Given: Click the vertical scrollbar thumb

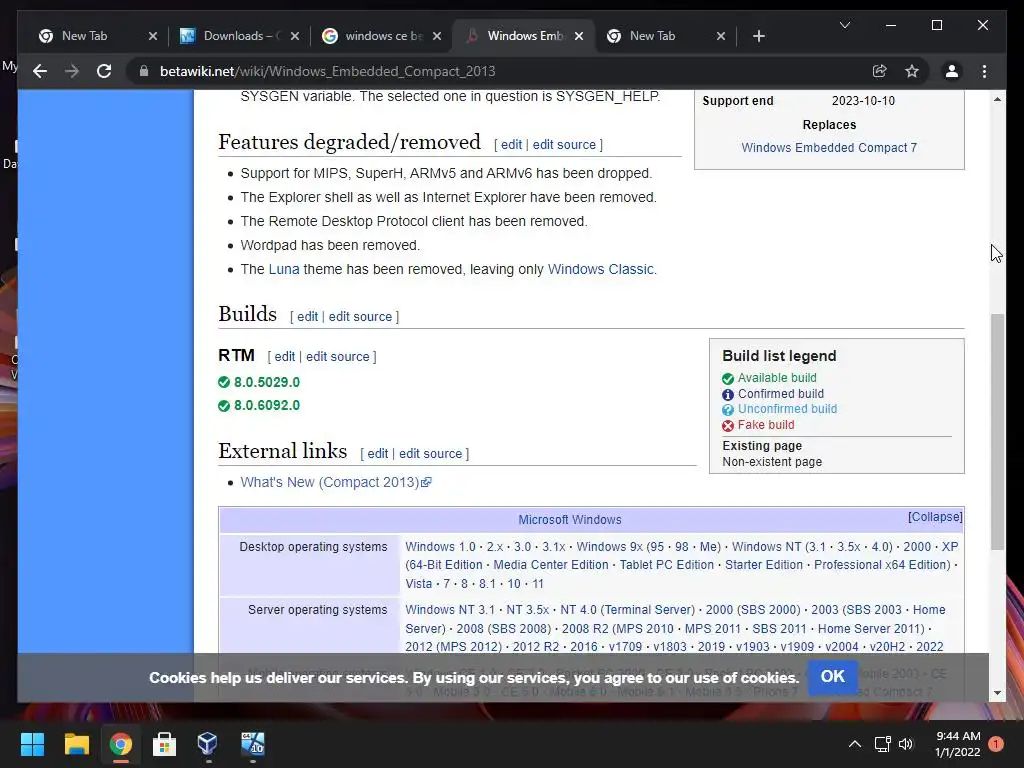Looking at the screenshot, I should point(997,432).
